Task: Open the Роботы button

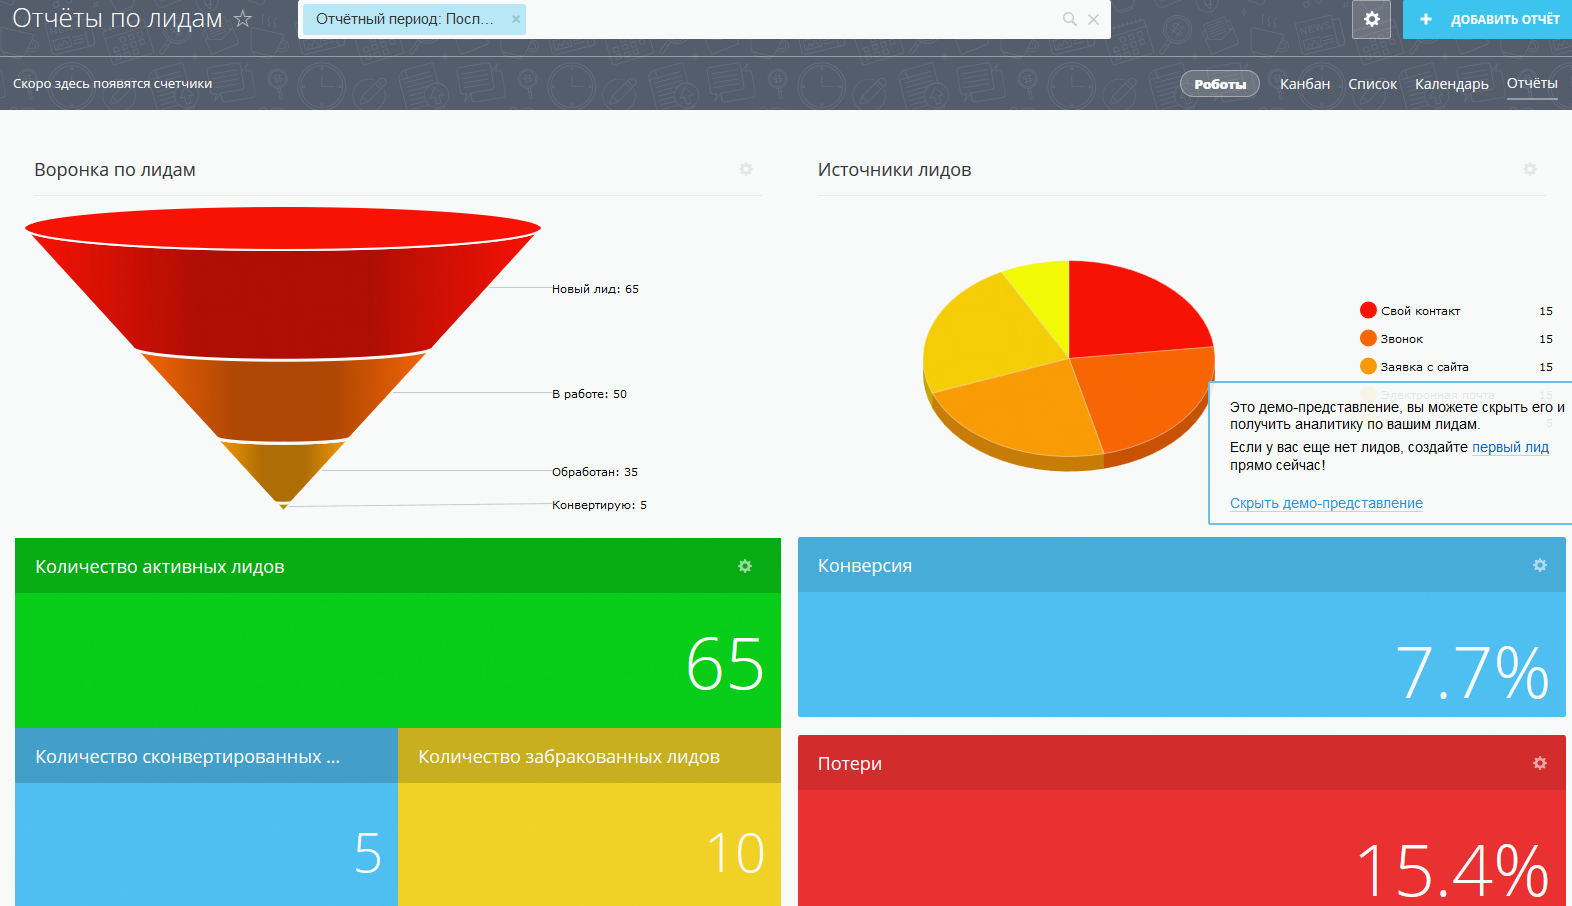Action: tap(1220, 84)
